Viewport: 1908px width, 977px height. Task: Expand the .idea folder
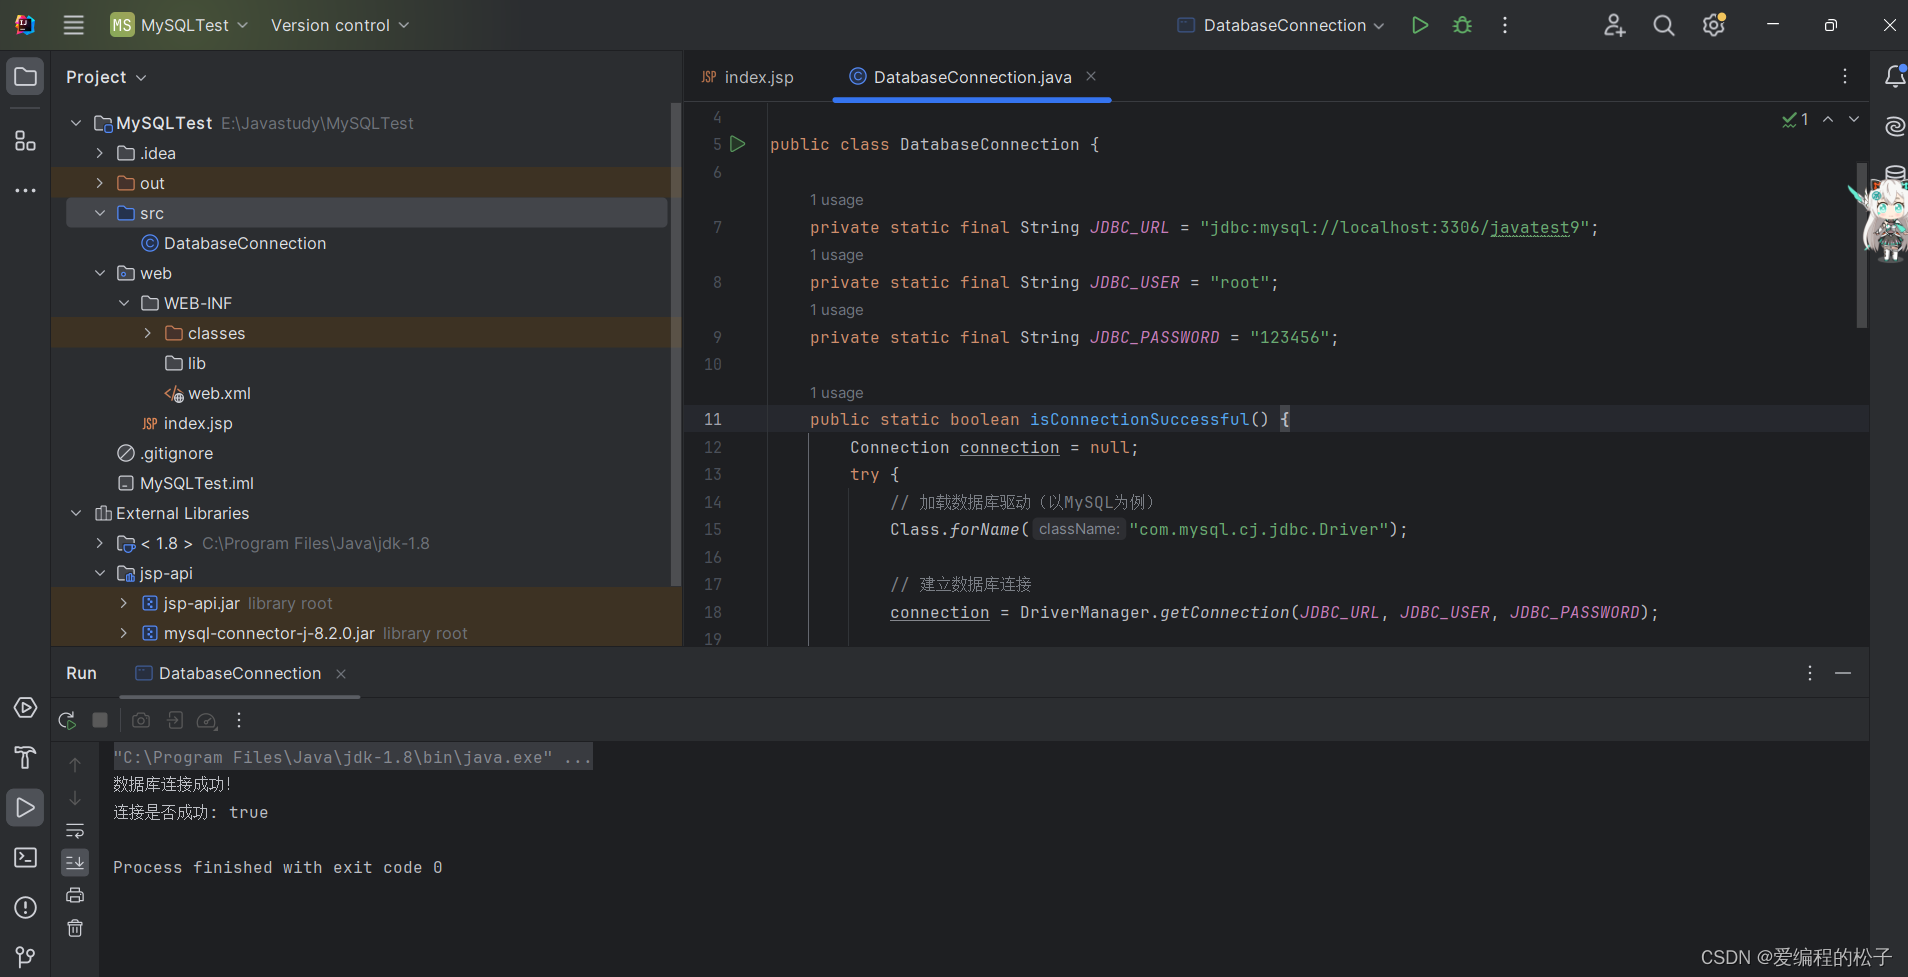click(x=100, y=153)
